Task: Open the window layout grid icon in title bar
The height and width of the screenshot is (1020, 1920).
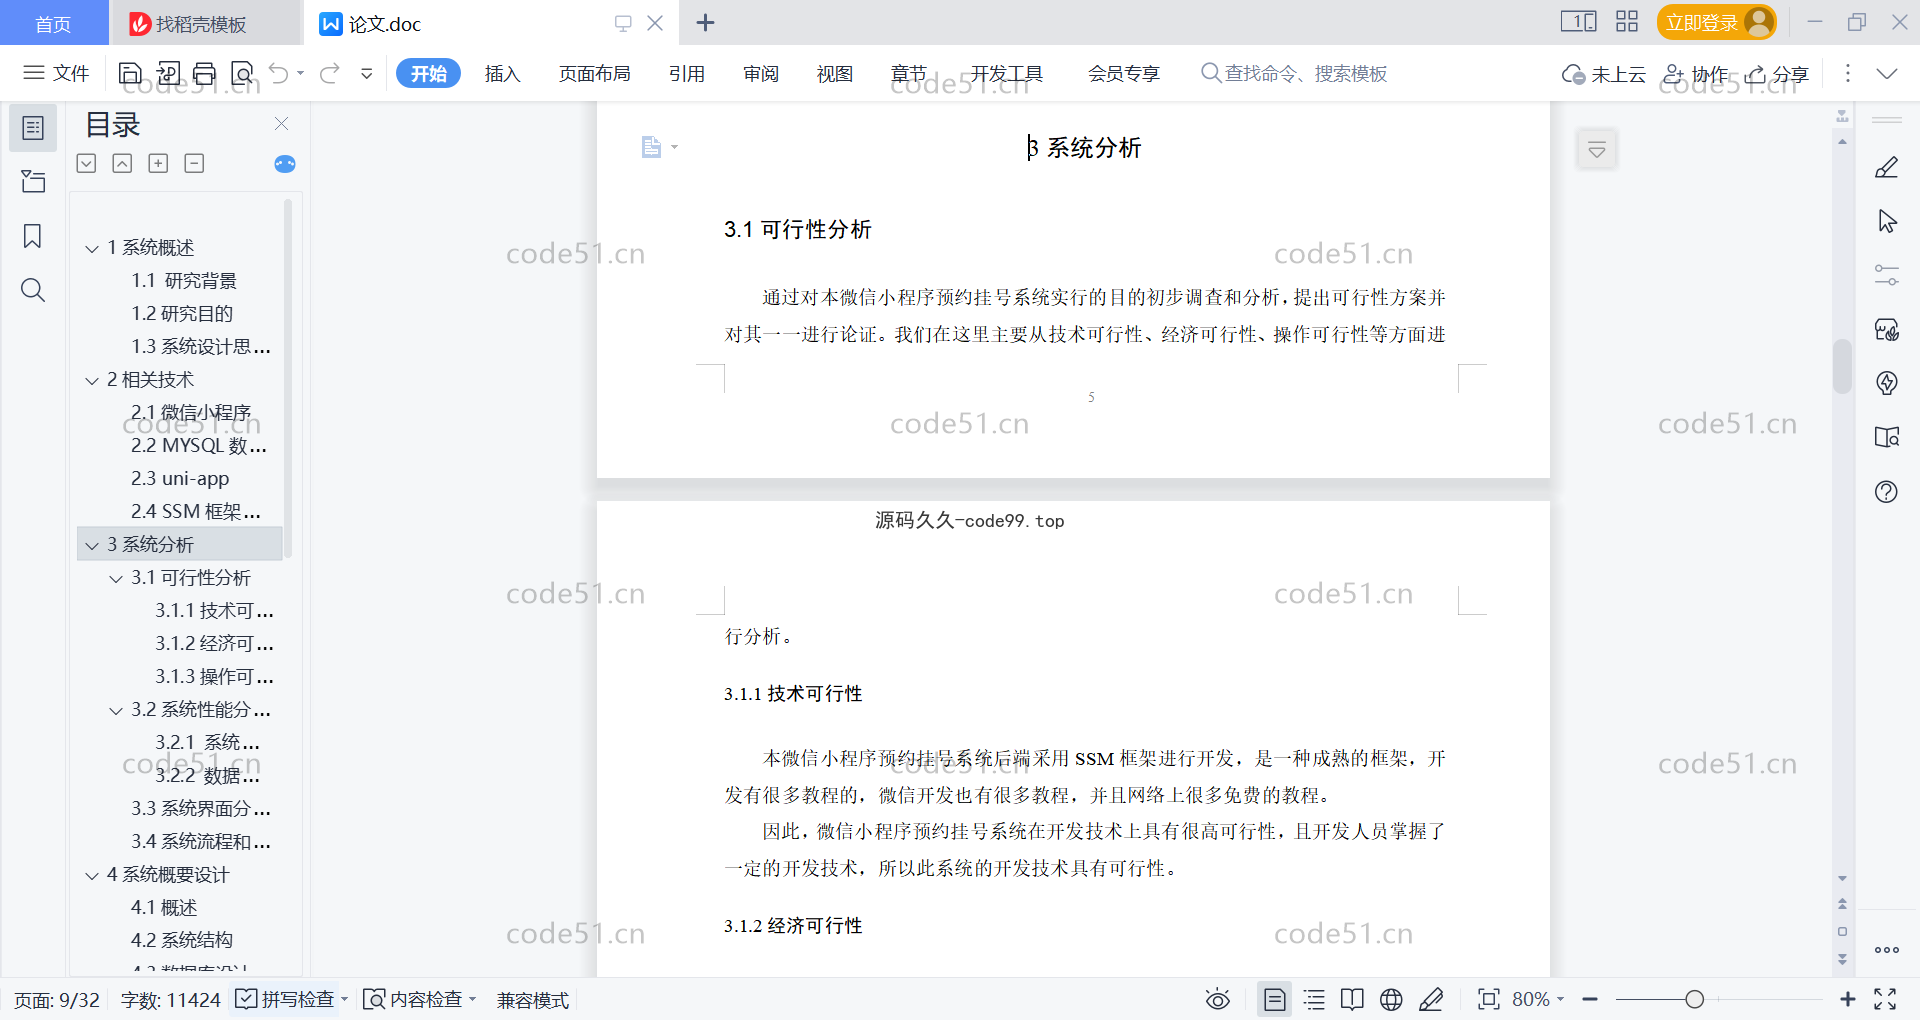Action: click(x=1627, y=21)
